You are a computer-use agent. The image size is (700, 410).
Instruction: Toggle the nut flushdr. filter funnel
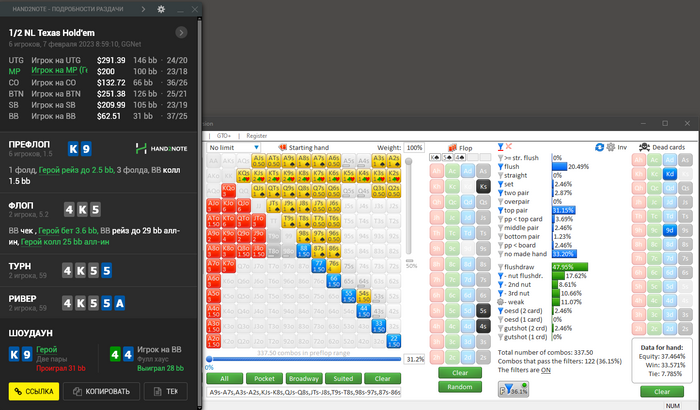(x=500, y=276)
